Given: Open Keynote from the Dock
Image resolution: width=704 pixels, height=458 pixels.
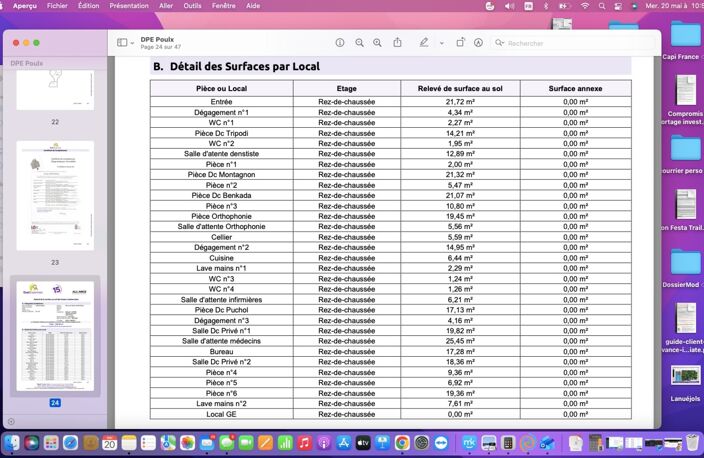Looking at the screenshot, I should [x=383, y=443].
